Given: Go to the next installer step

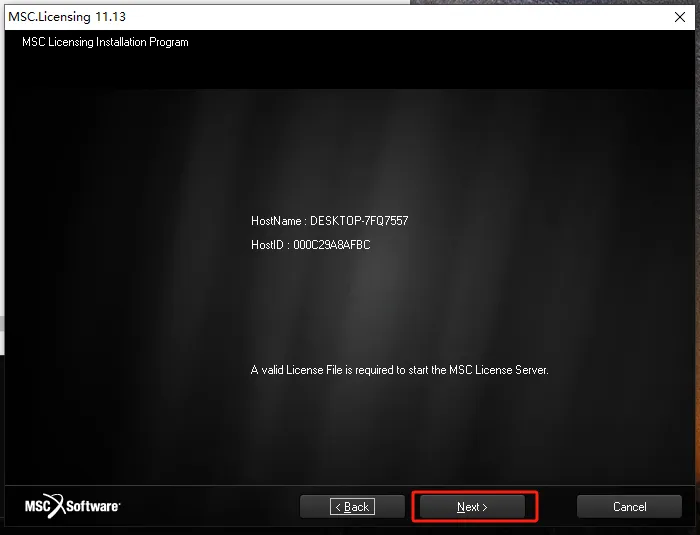Looking at the screenshot, I should click(x=472, y=506).
